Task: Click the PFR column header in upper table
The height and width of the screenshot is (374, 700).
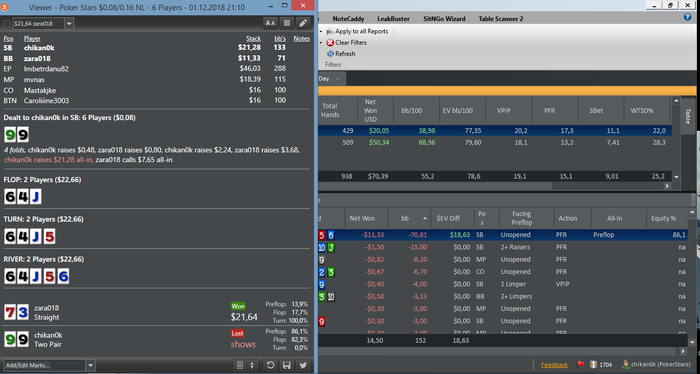Action: point(550,111)
